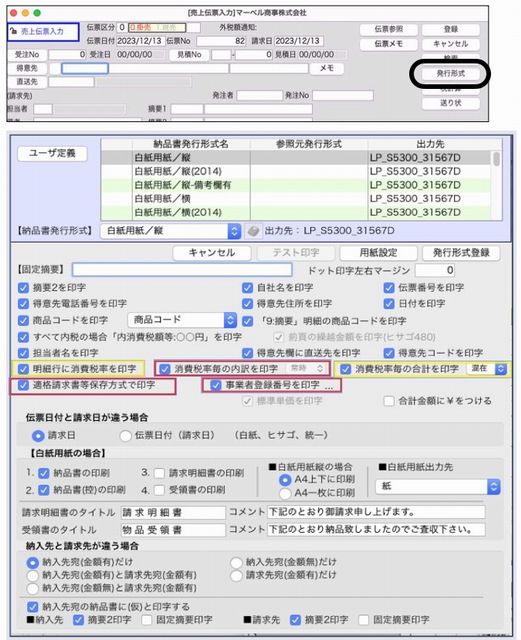The width and height of the screenshot is (521, 640).
Task: Open 消費税率毎の合計 混在 dropdown
Action: tap(487, 369)
